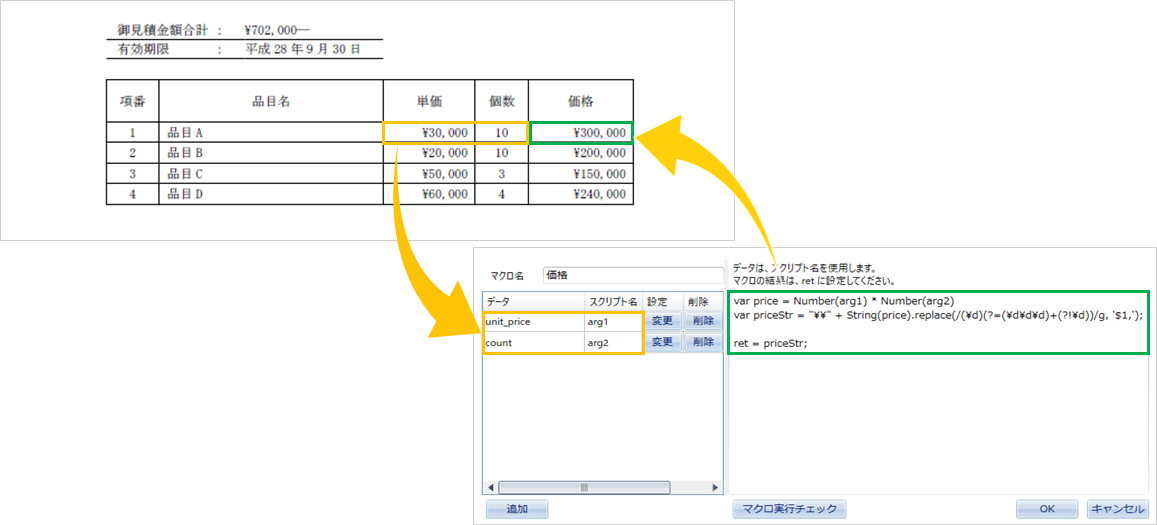Click the 項番 table header

133,102
